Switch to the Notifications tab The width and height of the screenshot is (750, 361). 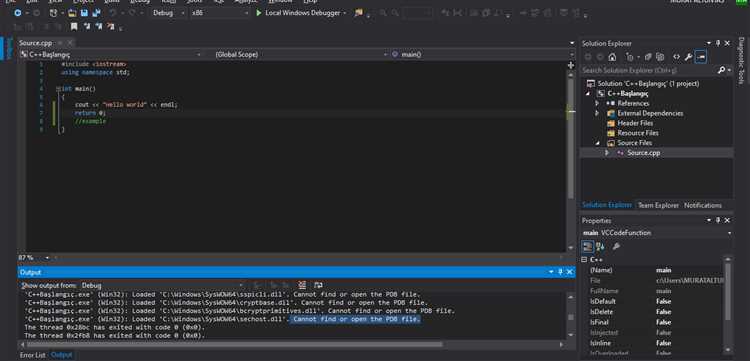(703, 205)
